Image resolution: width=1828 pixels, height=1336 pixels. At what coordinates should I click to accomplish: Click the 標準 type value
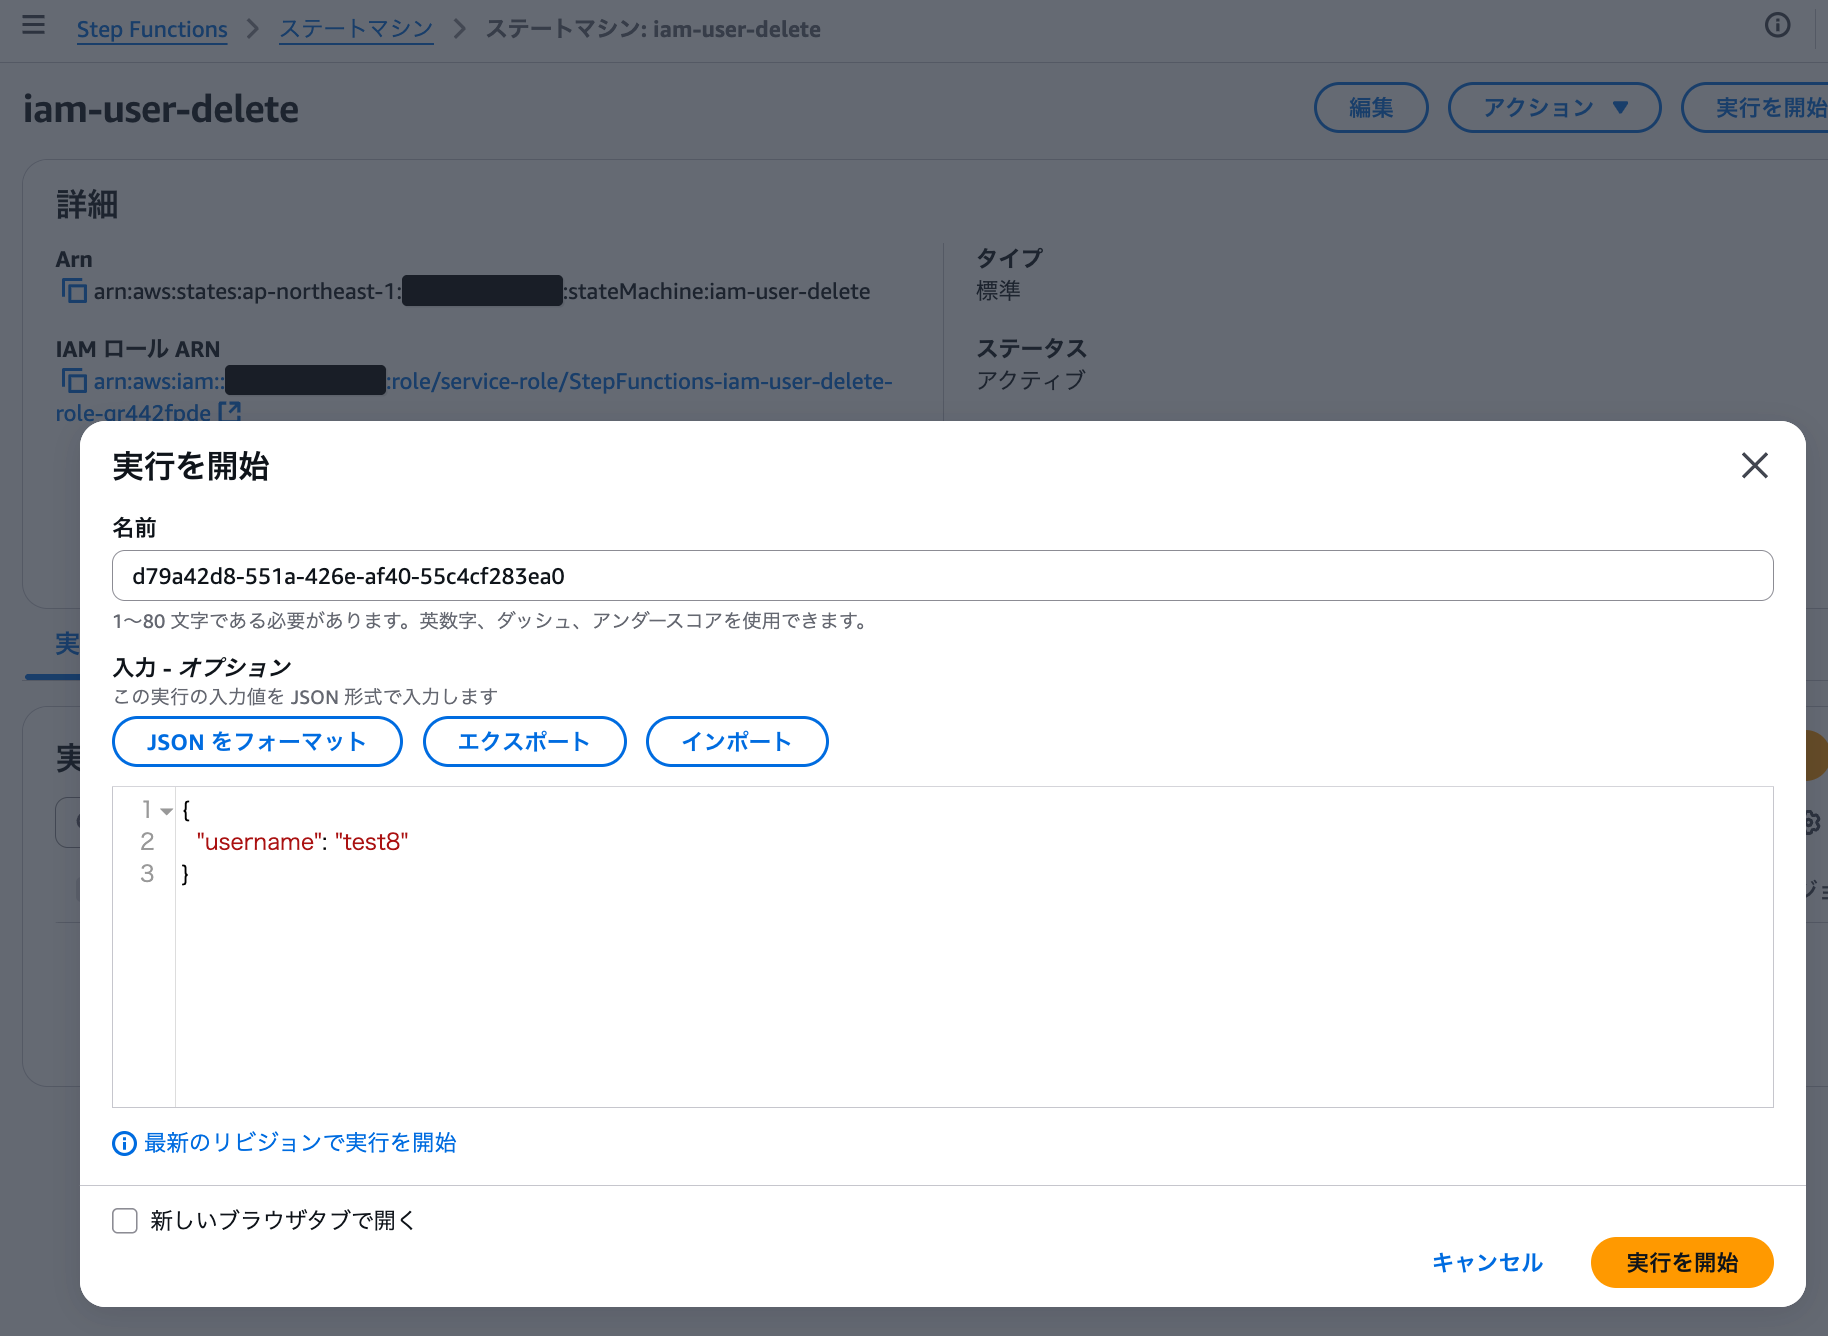coord(998,290)
